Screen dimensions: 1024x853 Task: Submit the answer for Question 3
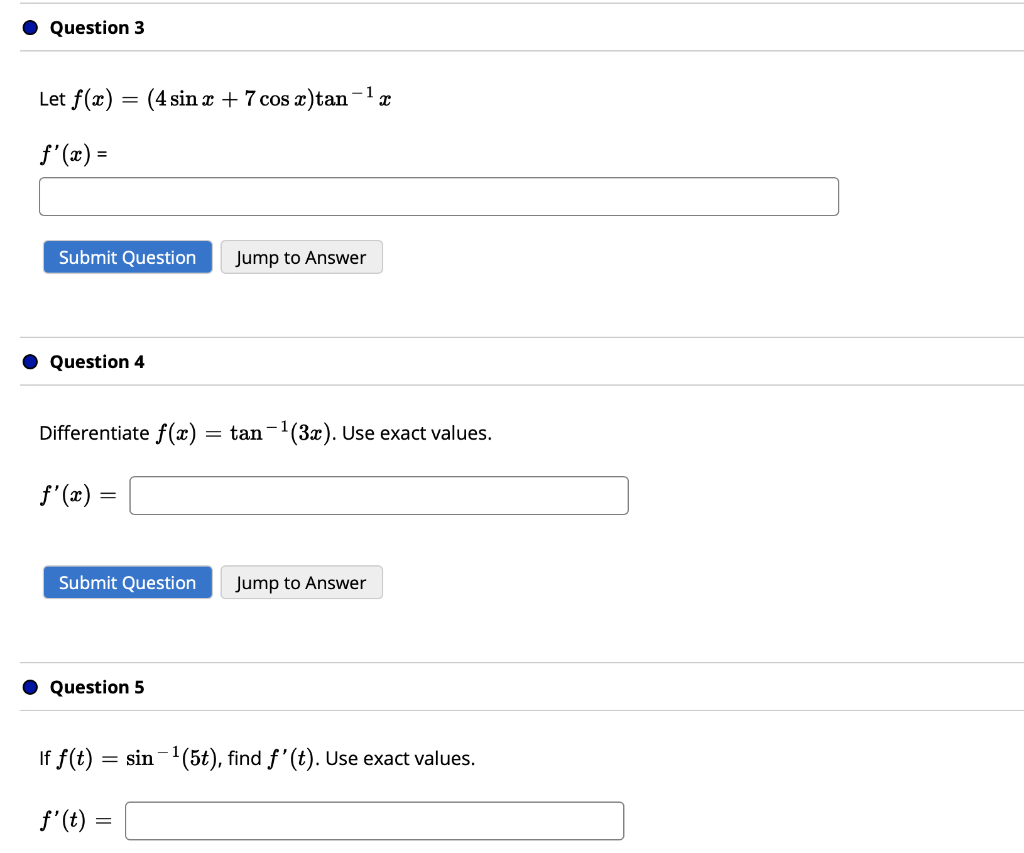[127, 257]
